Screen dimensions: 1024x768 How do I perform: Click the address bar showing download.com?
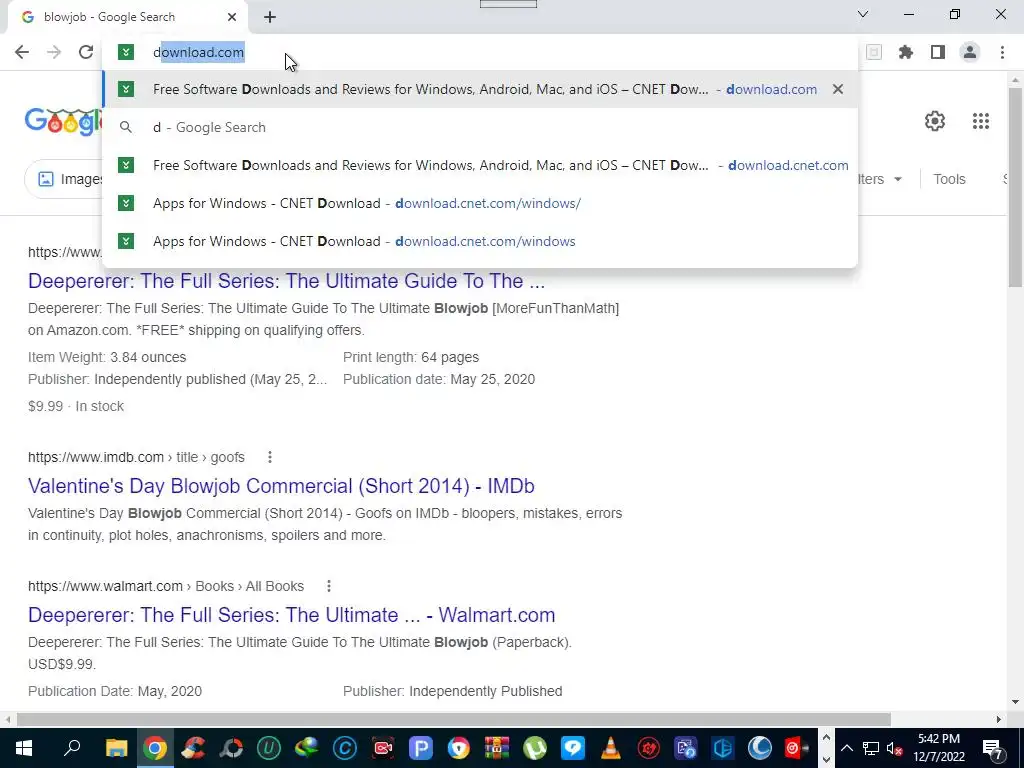(x=480, y=52)
